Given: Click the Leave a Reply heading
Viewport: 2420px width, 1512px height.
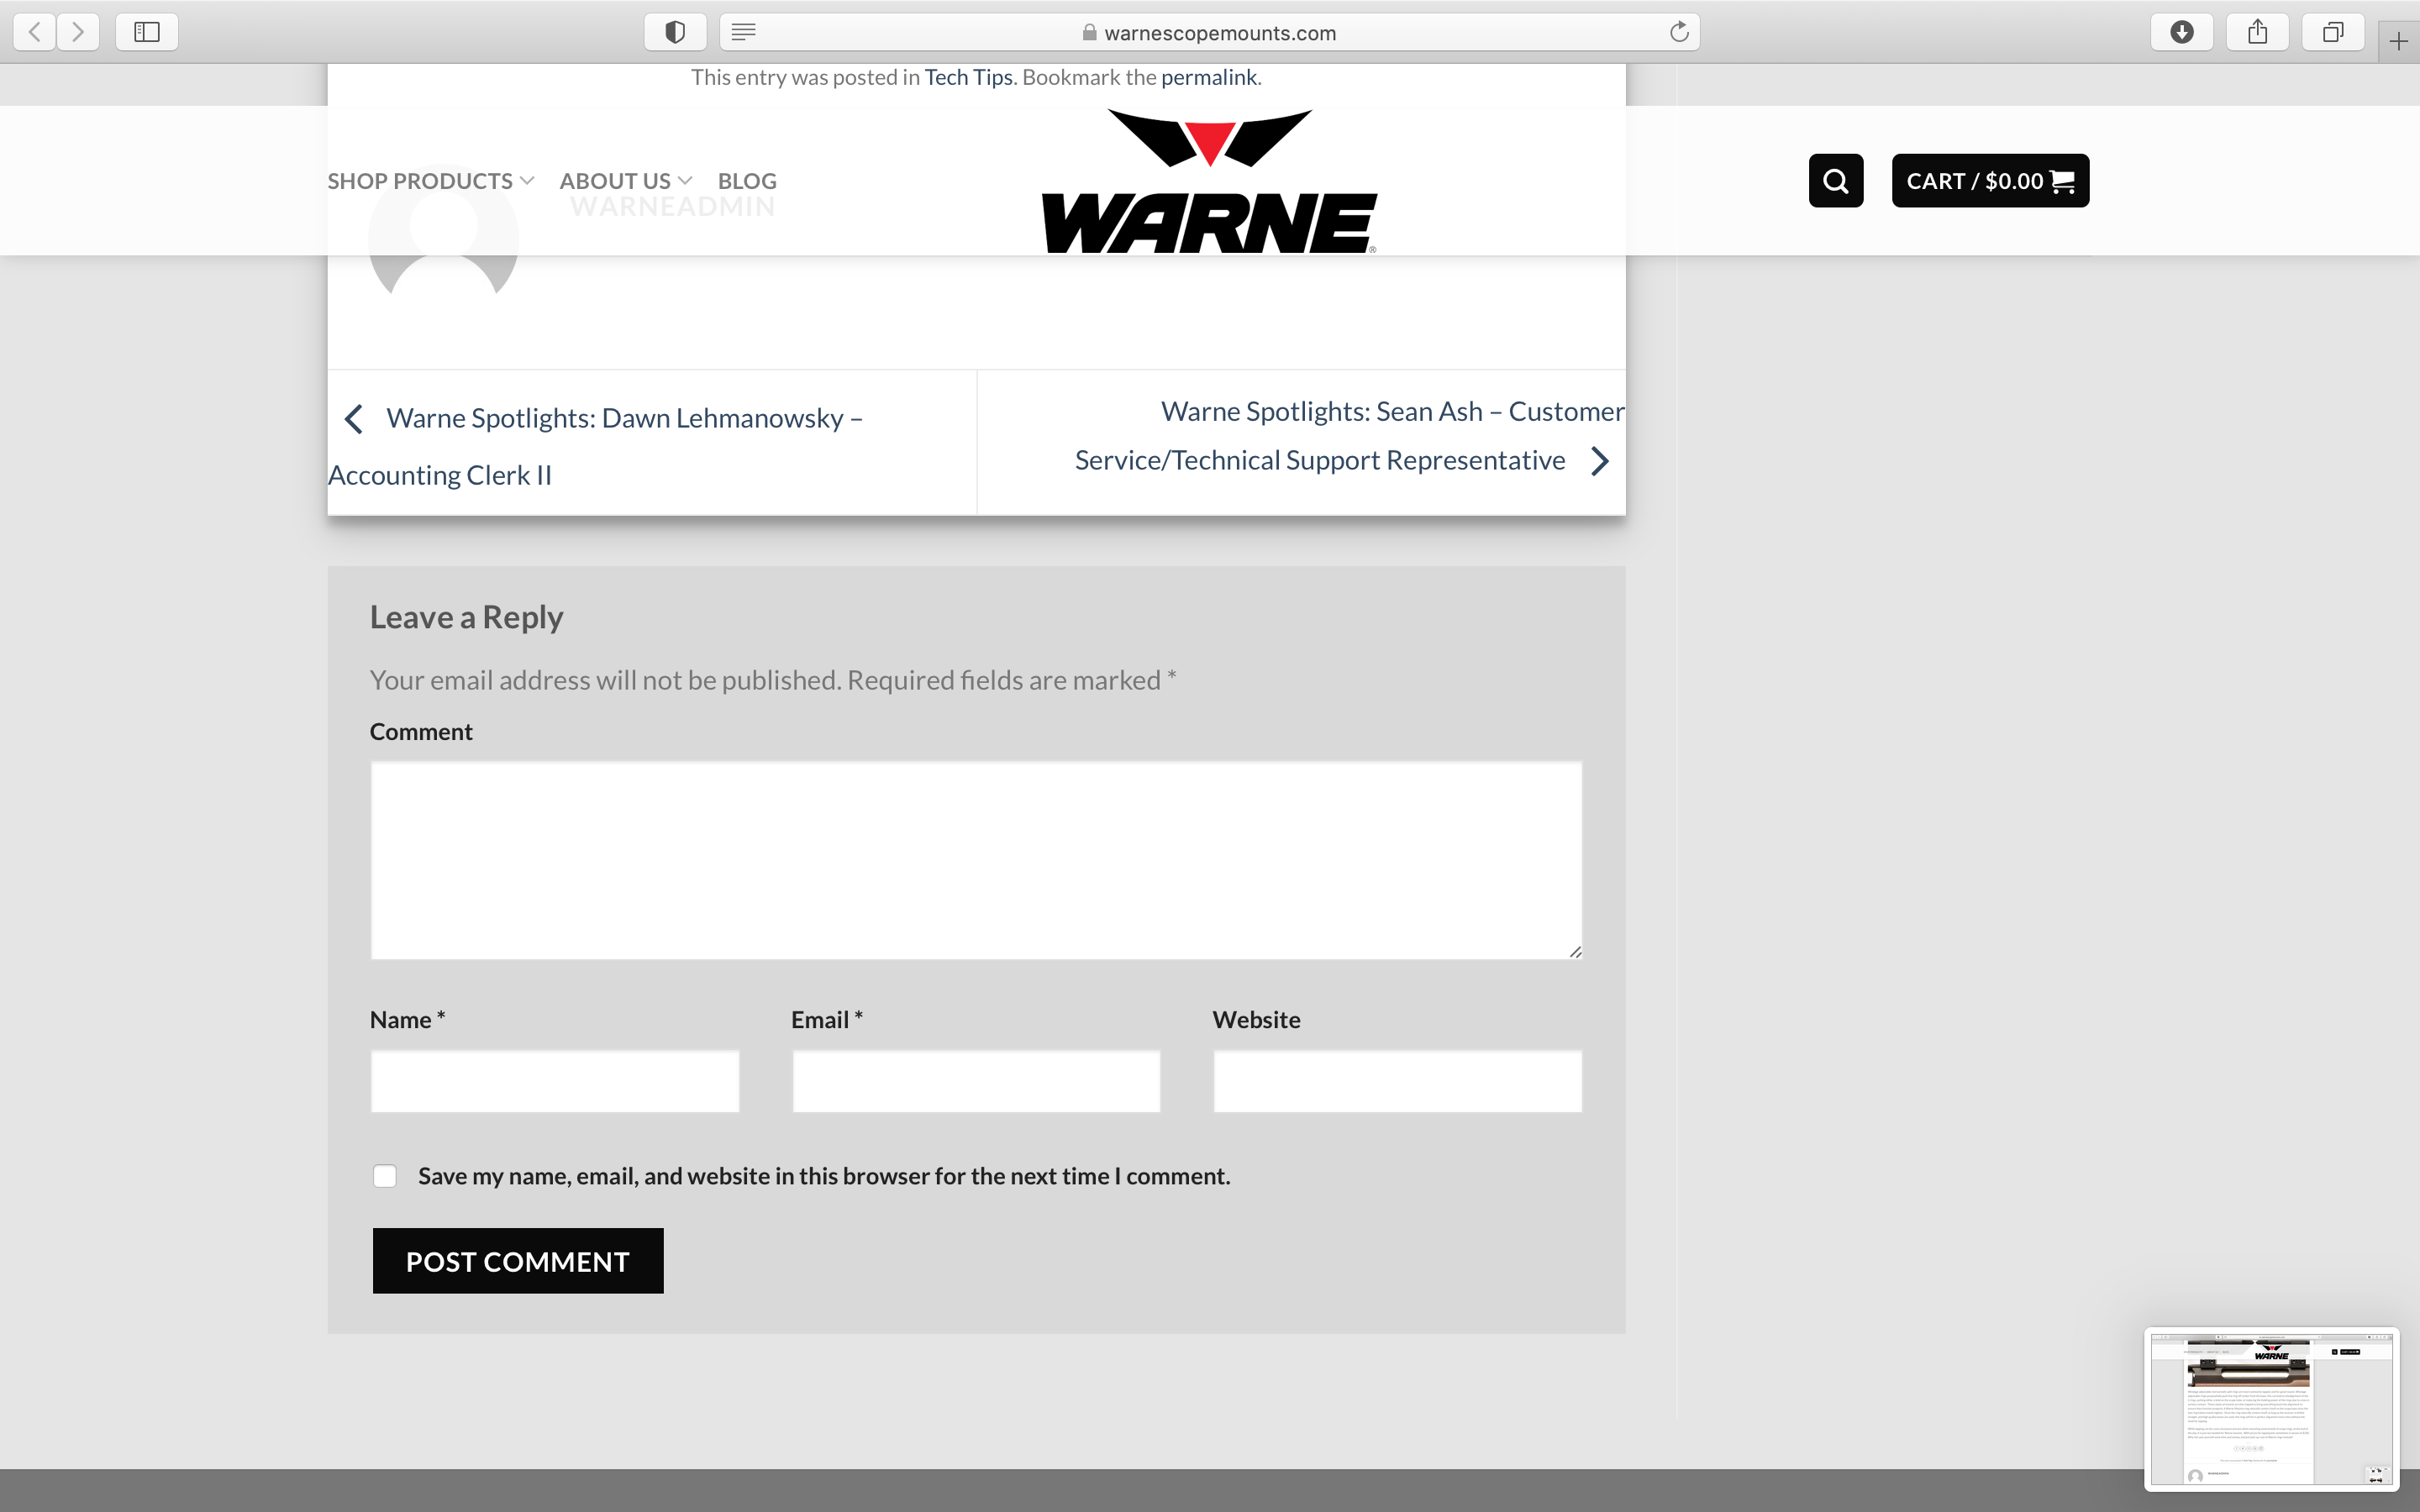Looking at the screenshot, I should 466,617.
